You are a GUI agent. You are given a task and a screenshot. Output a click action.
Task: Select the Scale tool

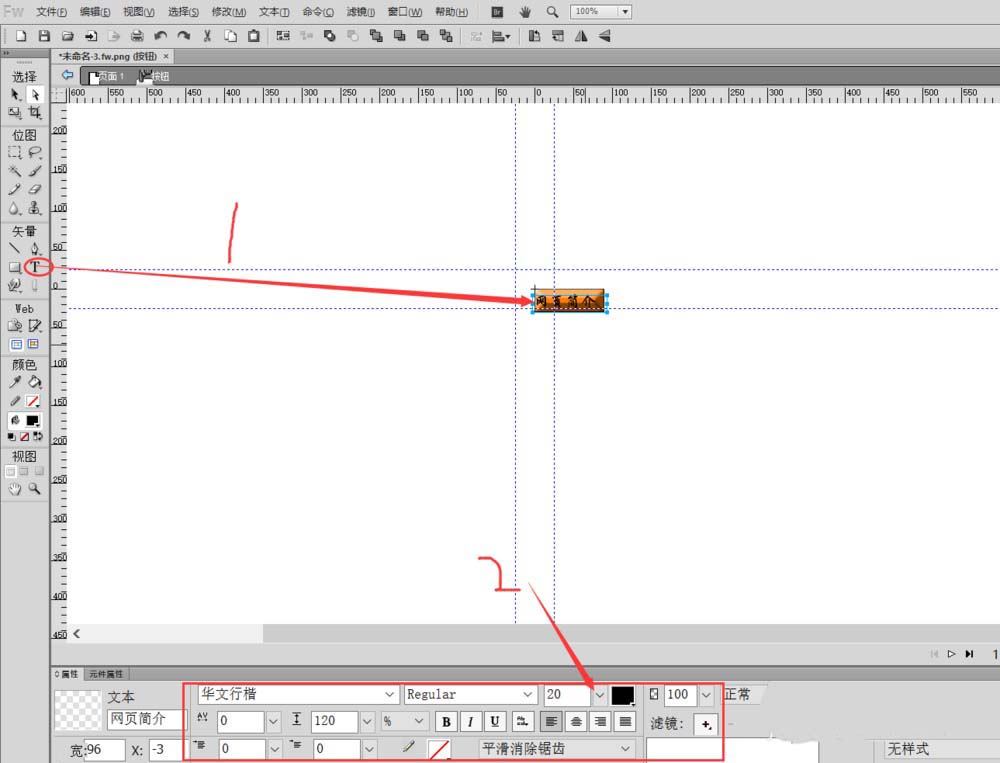click(15, 113)
